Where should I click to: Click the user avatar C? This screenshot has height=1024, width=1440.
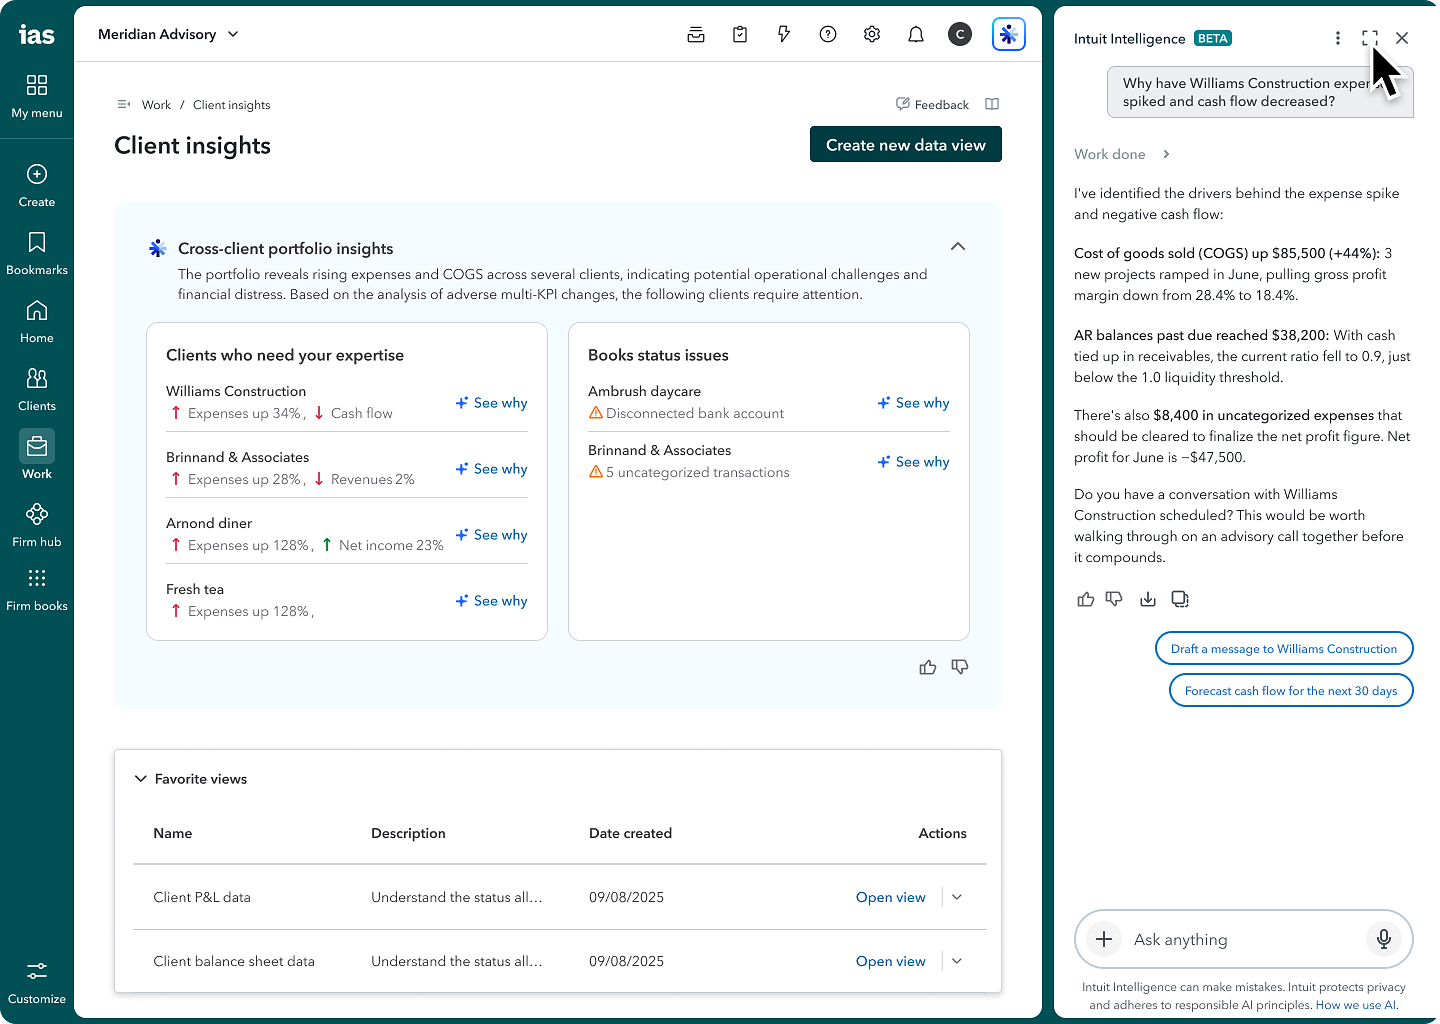960,34
